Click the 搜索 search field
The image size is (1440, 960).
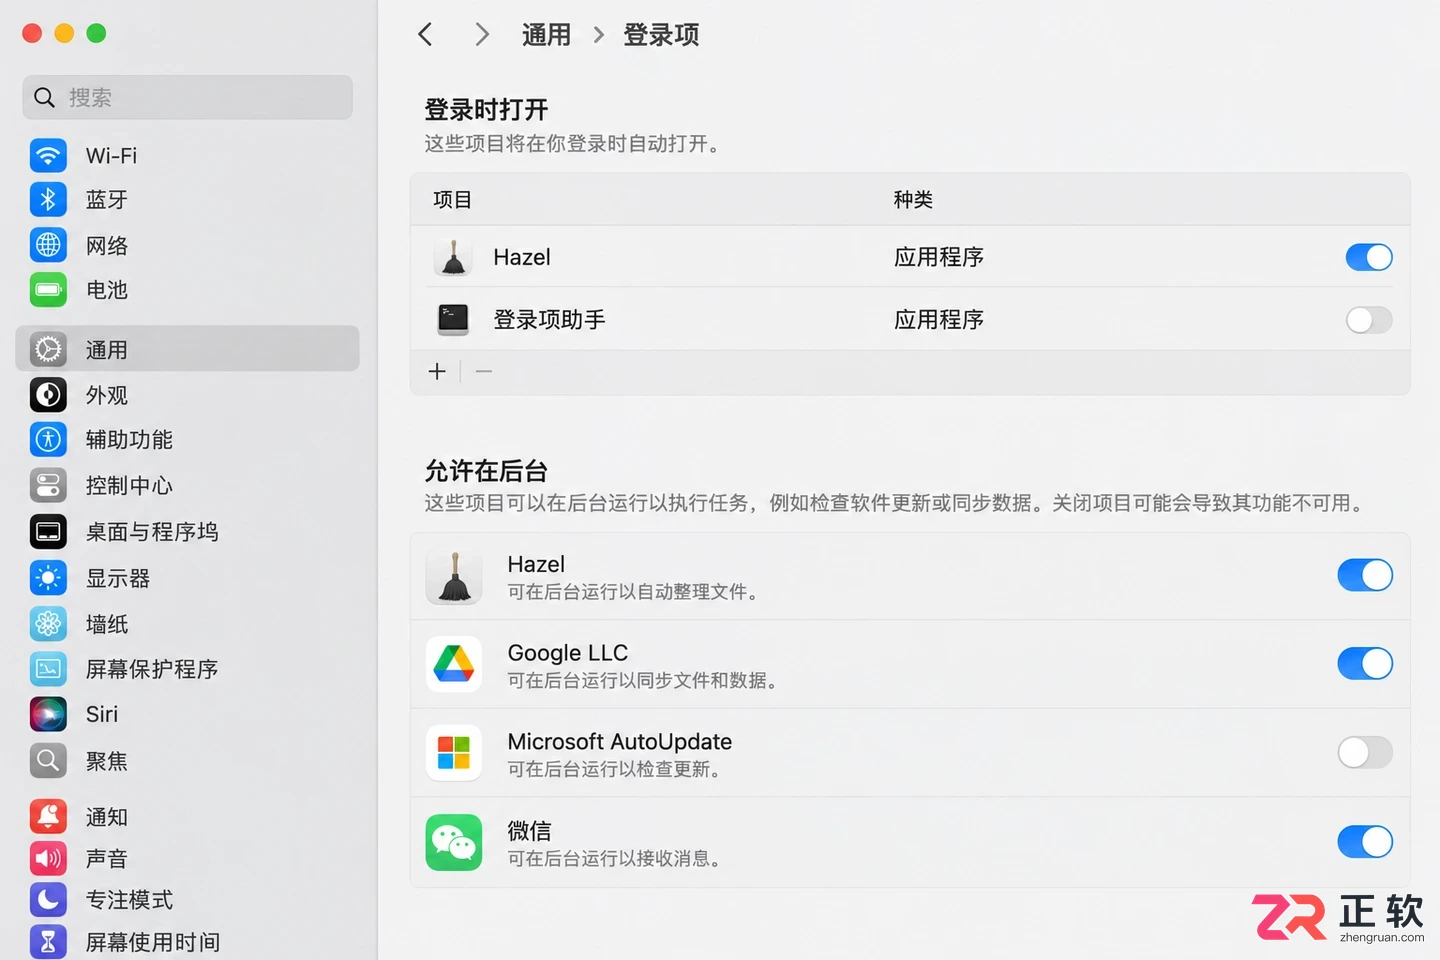188,97
